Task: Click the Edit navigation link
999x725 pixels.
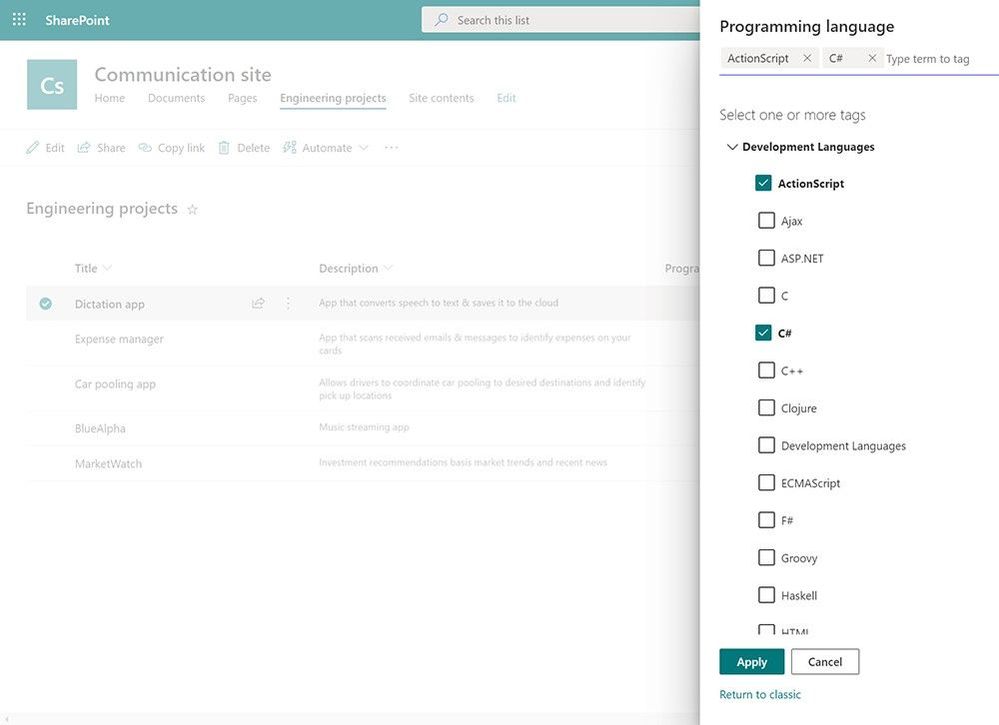Action: click(507, 98)
